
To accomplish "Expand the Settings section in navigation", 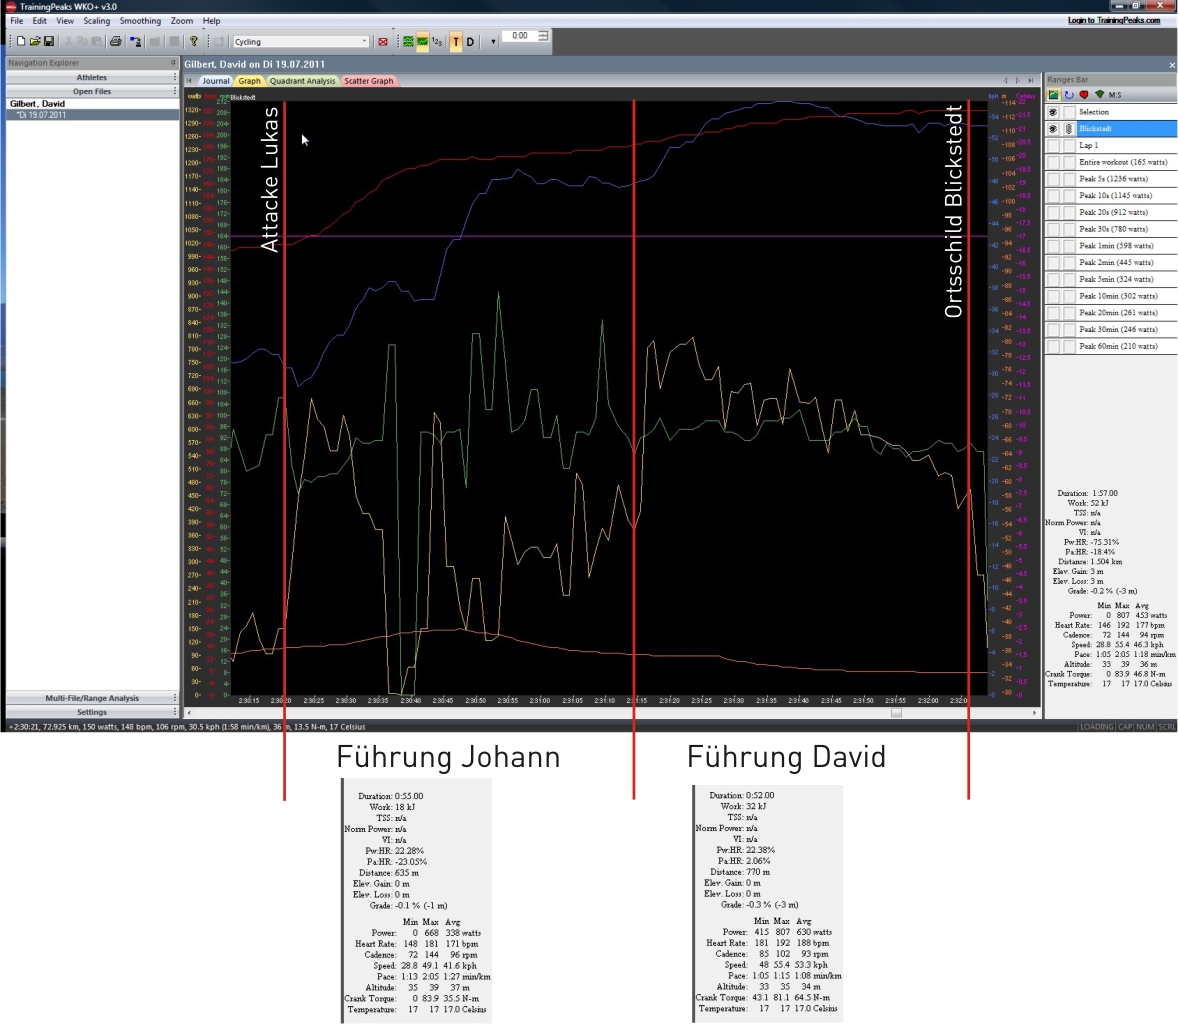I will [92, 711].
